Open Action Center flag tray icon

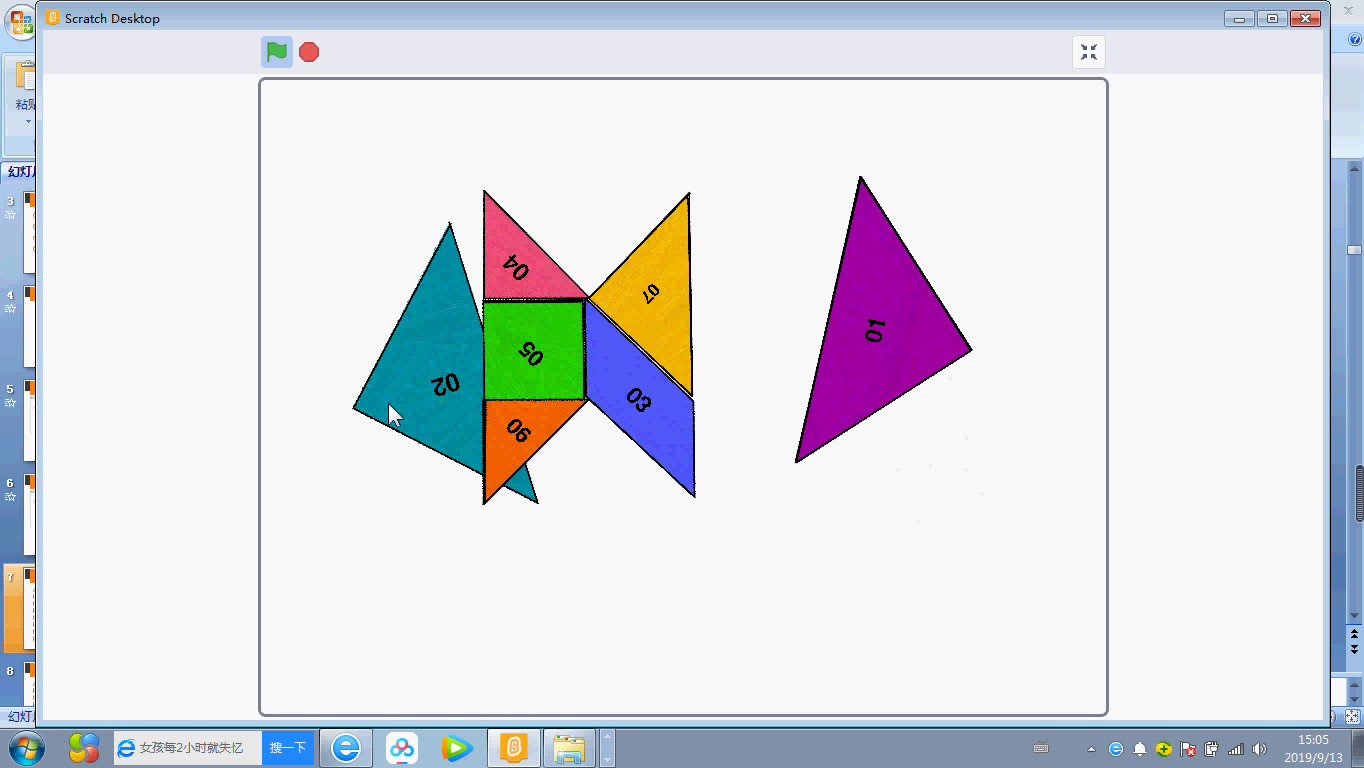(x=1188, y=748)
